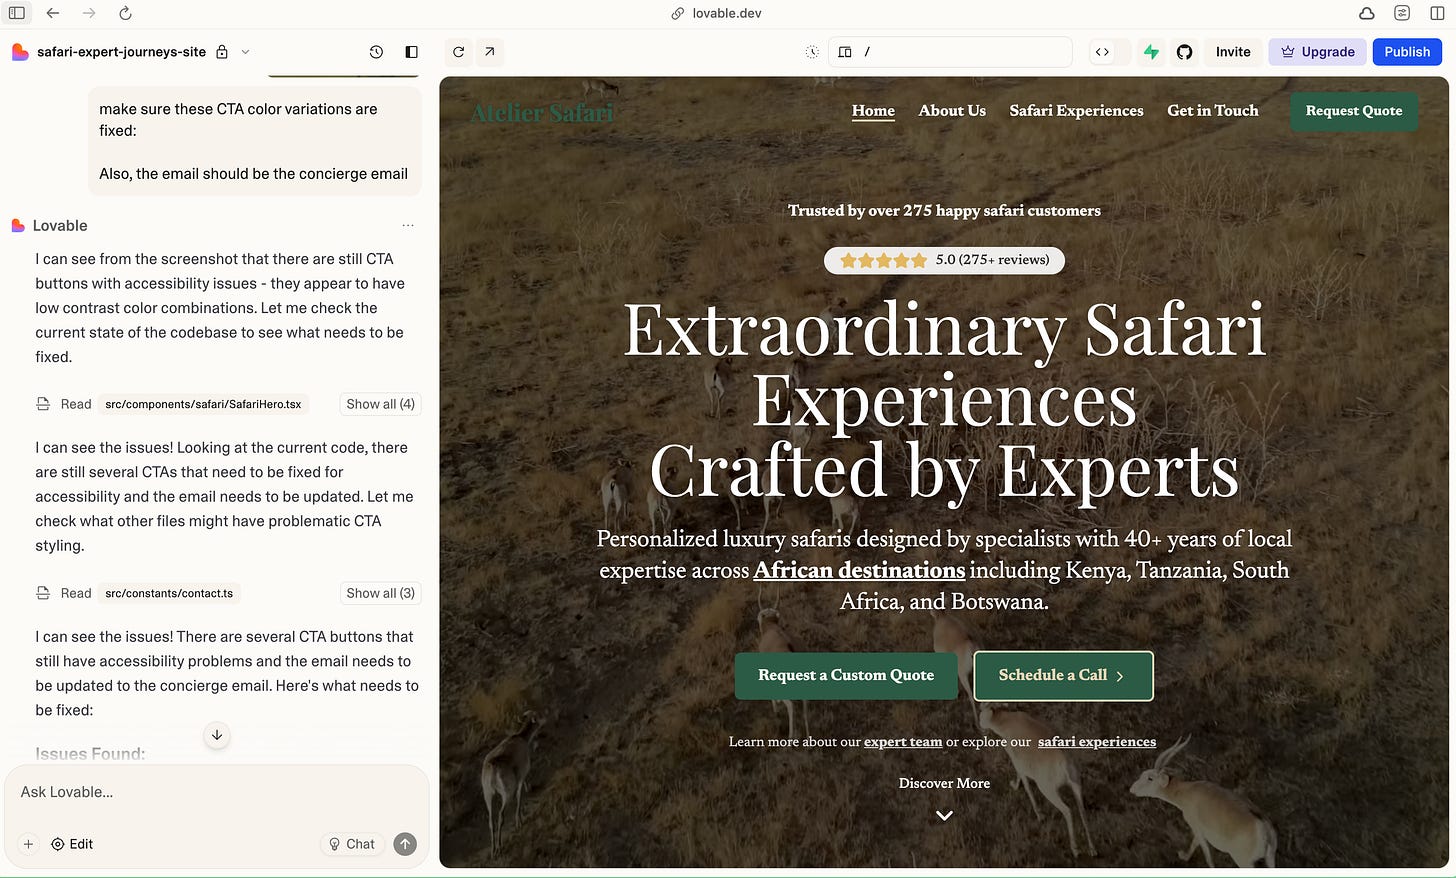This screenshot has width=1456, height=878.
Task: Click the src/constants/contact.ts file chip
Action: tap(169, 593)
